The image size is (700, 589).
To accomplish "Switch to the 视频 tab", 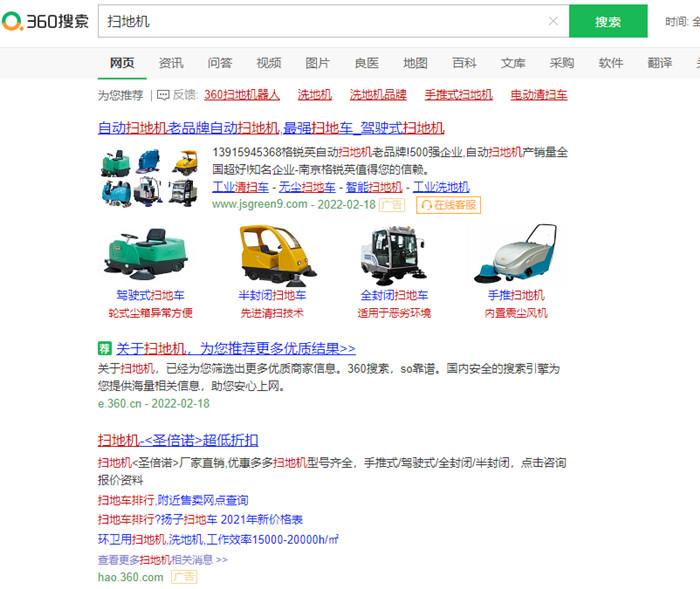I will 269,63.
